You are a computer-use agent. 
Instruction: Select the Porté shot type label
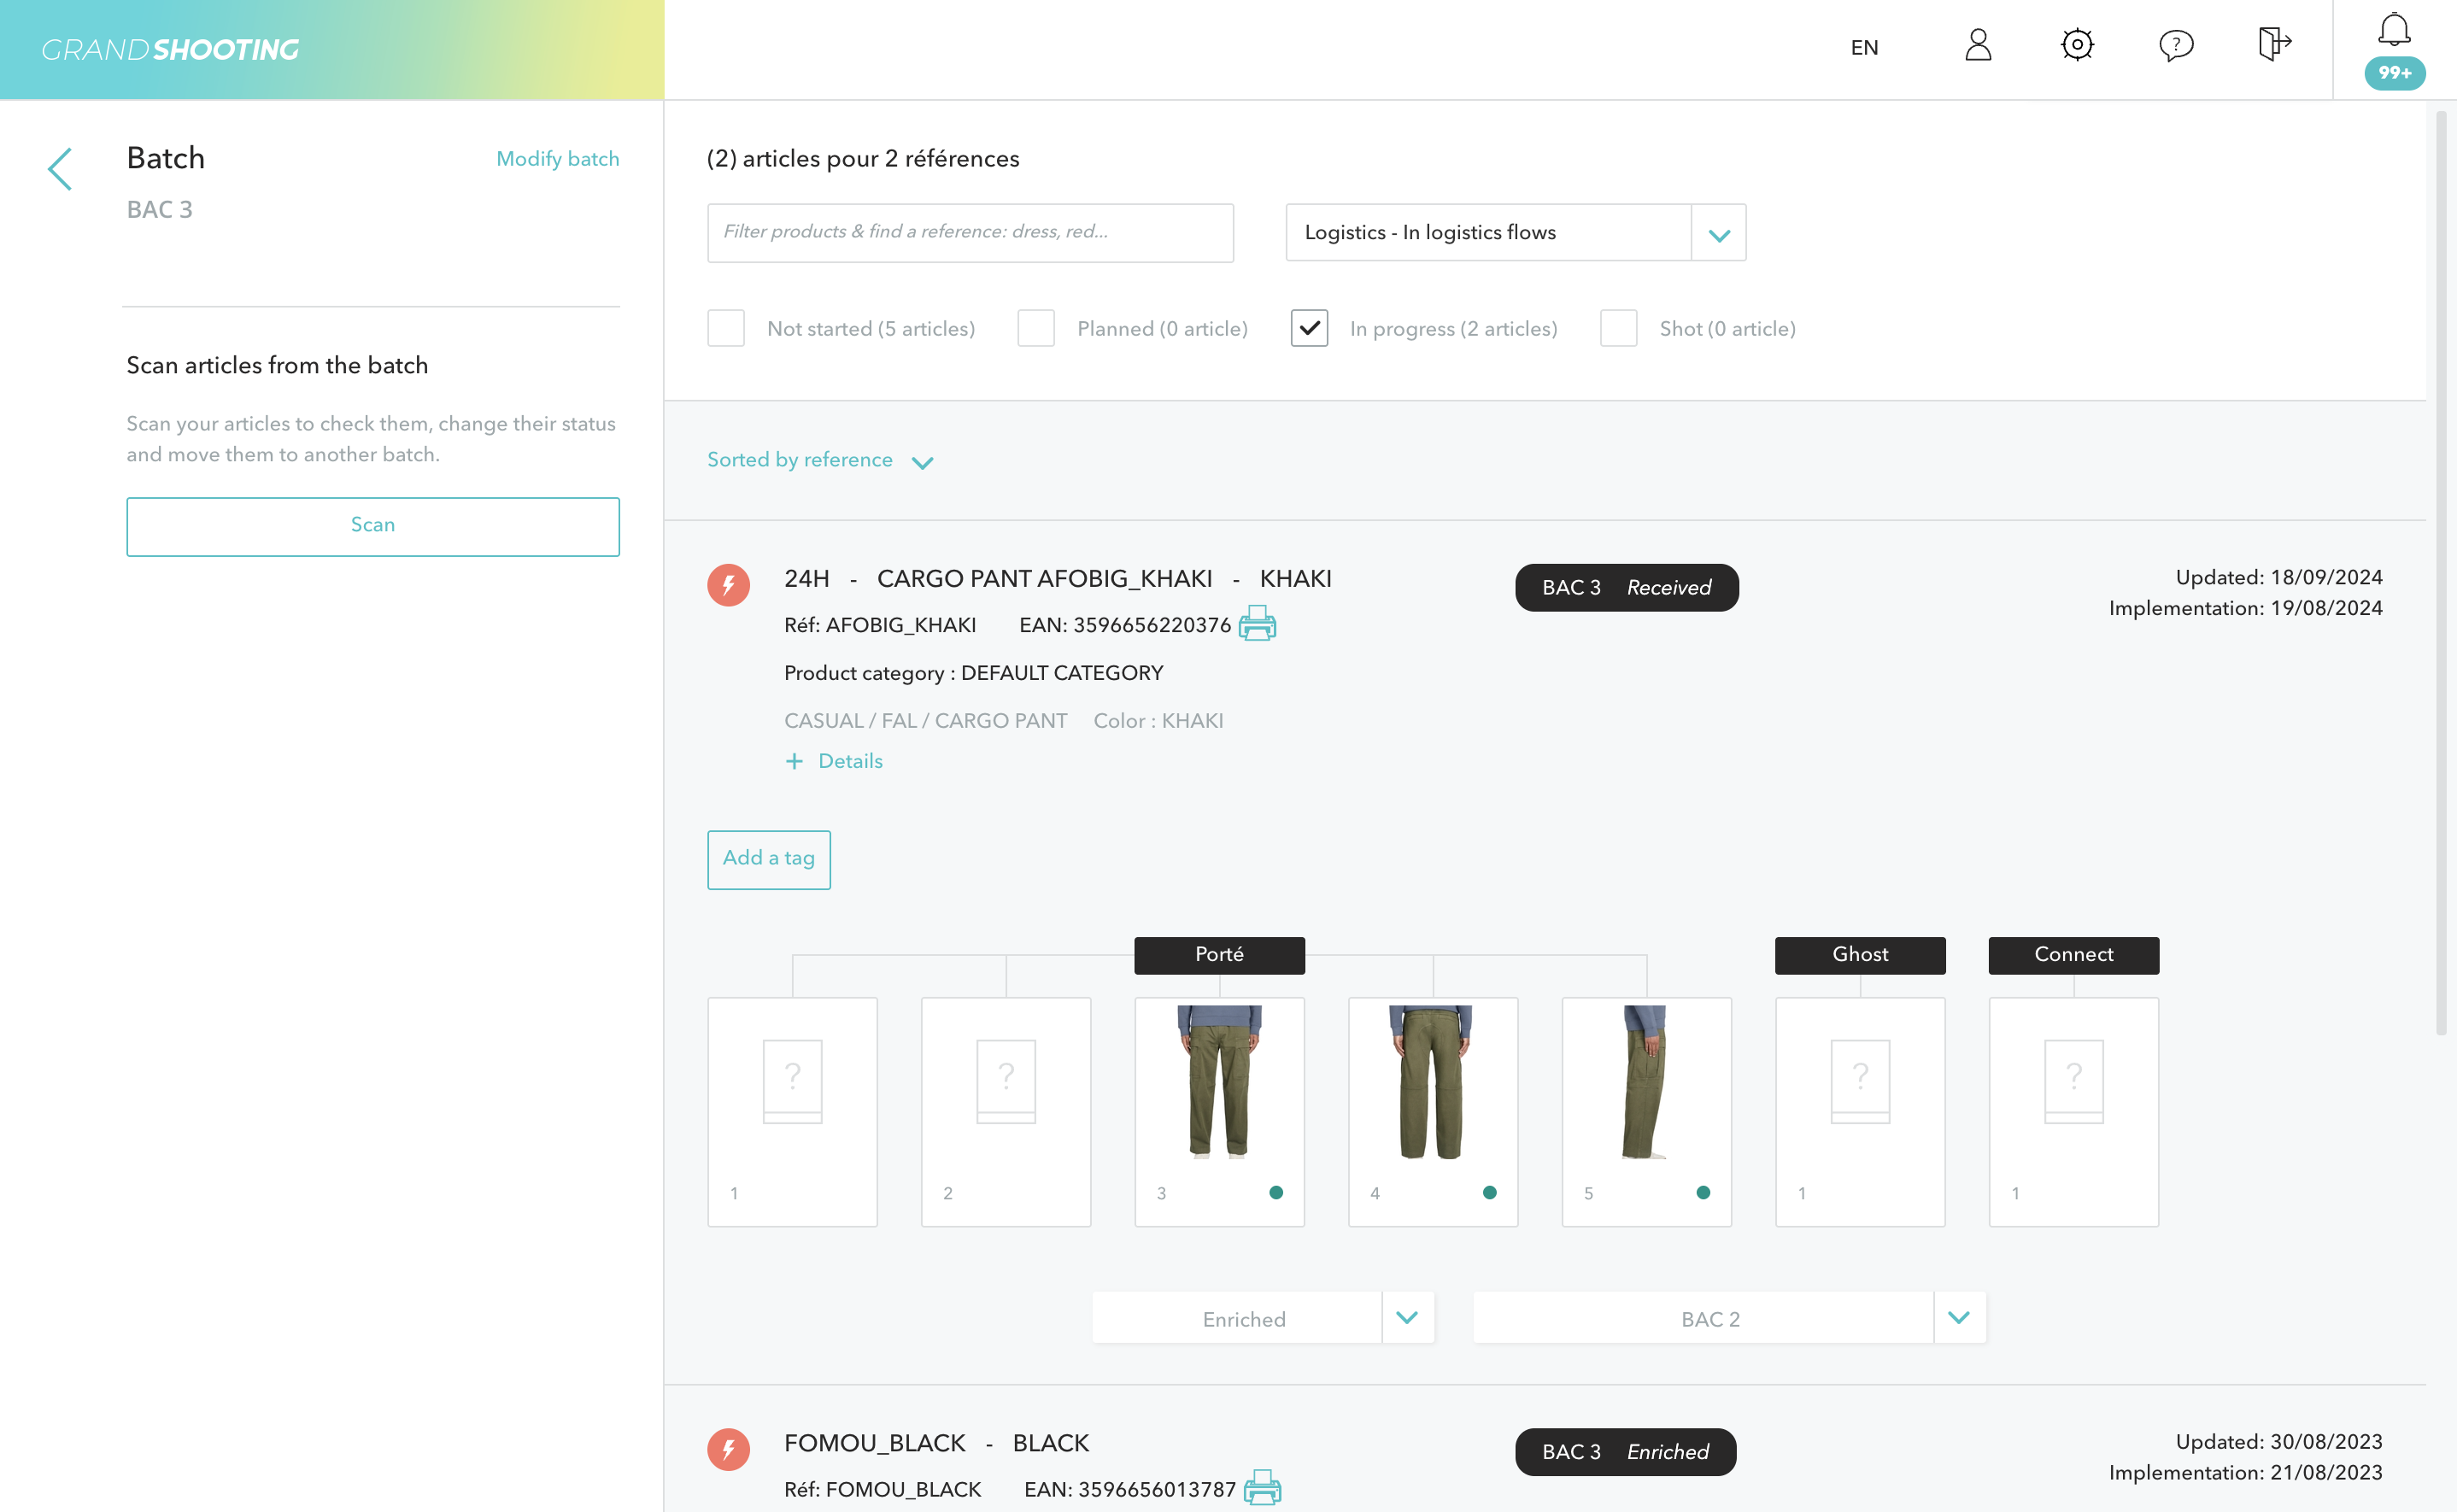click(x=1219, y=955)
